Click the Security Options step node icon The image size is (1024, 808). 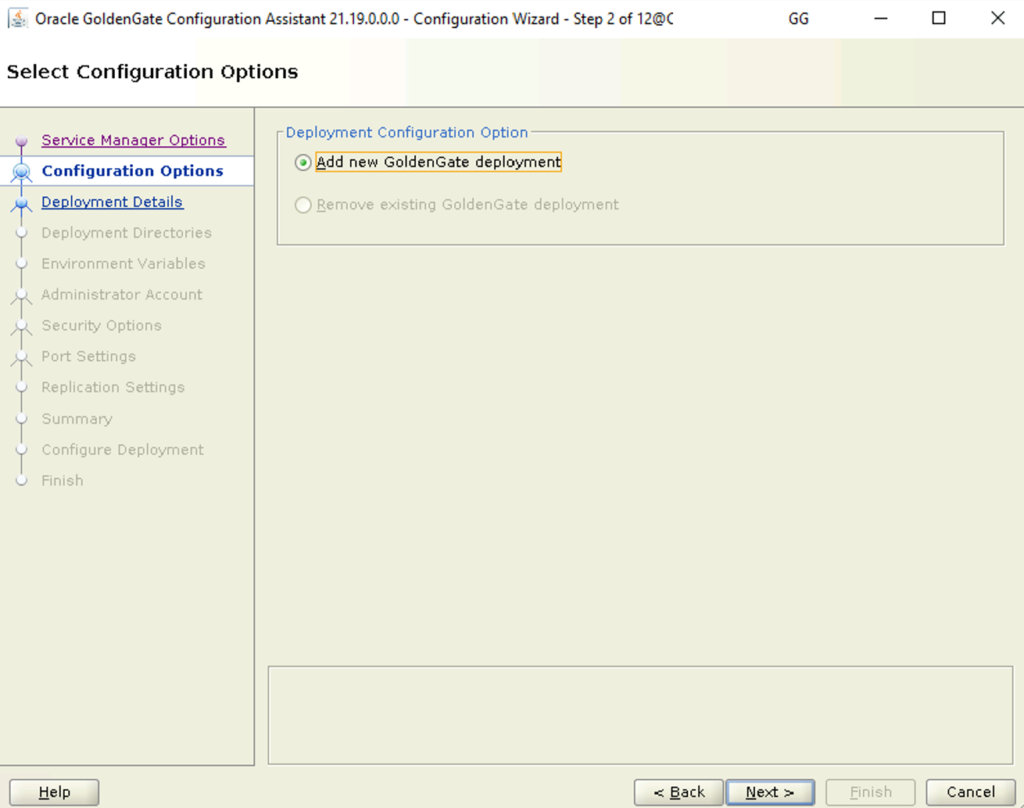click(22, 327)
